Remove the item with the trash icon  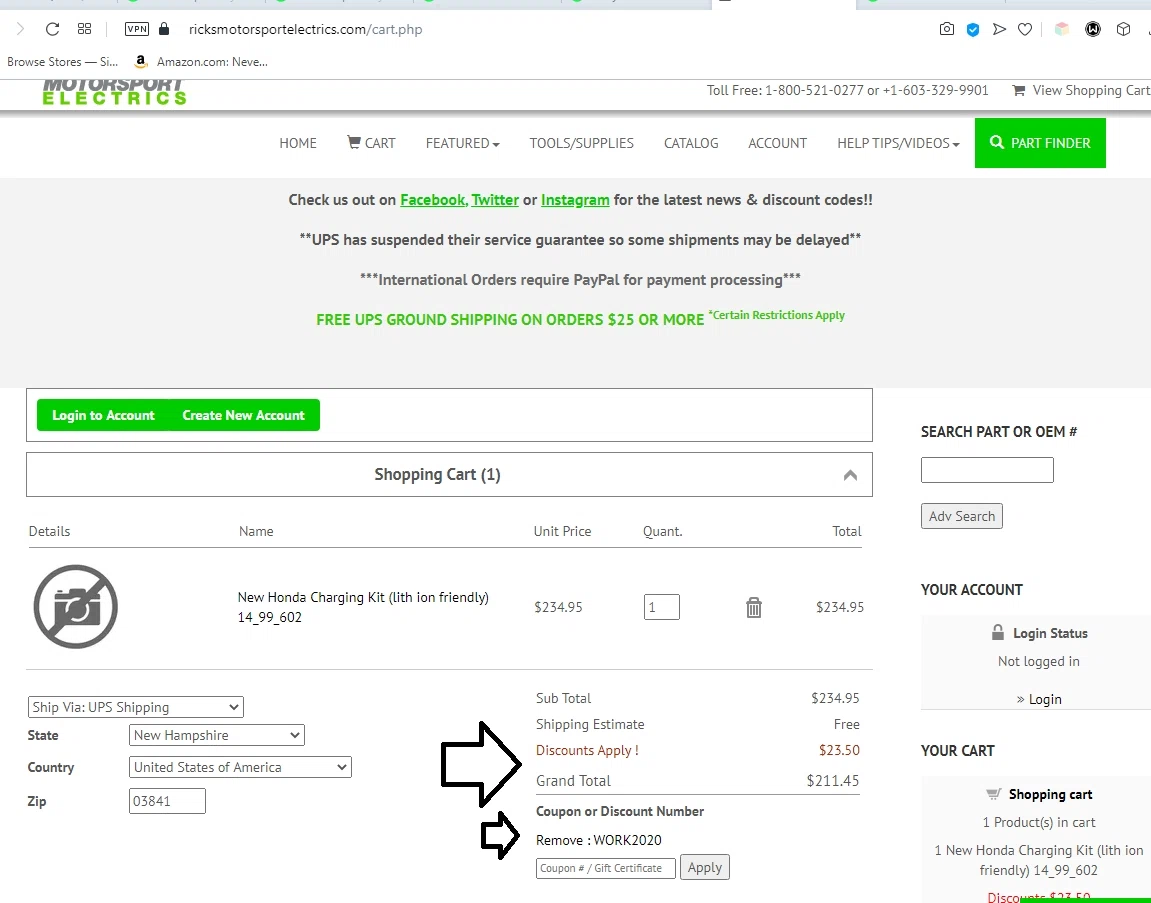point(754,607)
